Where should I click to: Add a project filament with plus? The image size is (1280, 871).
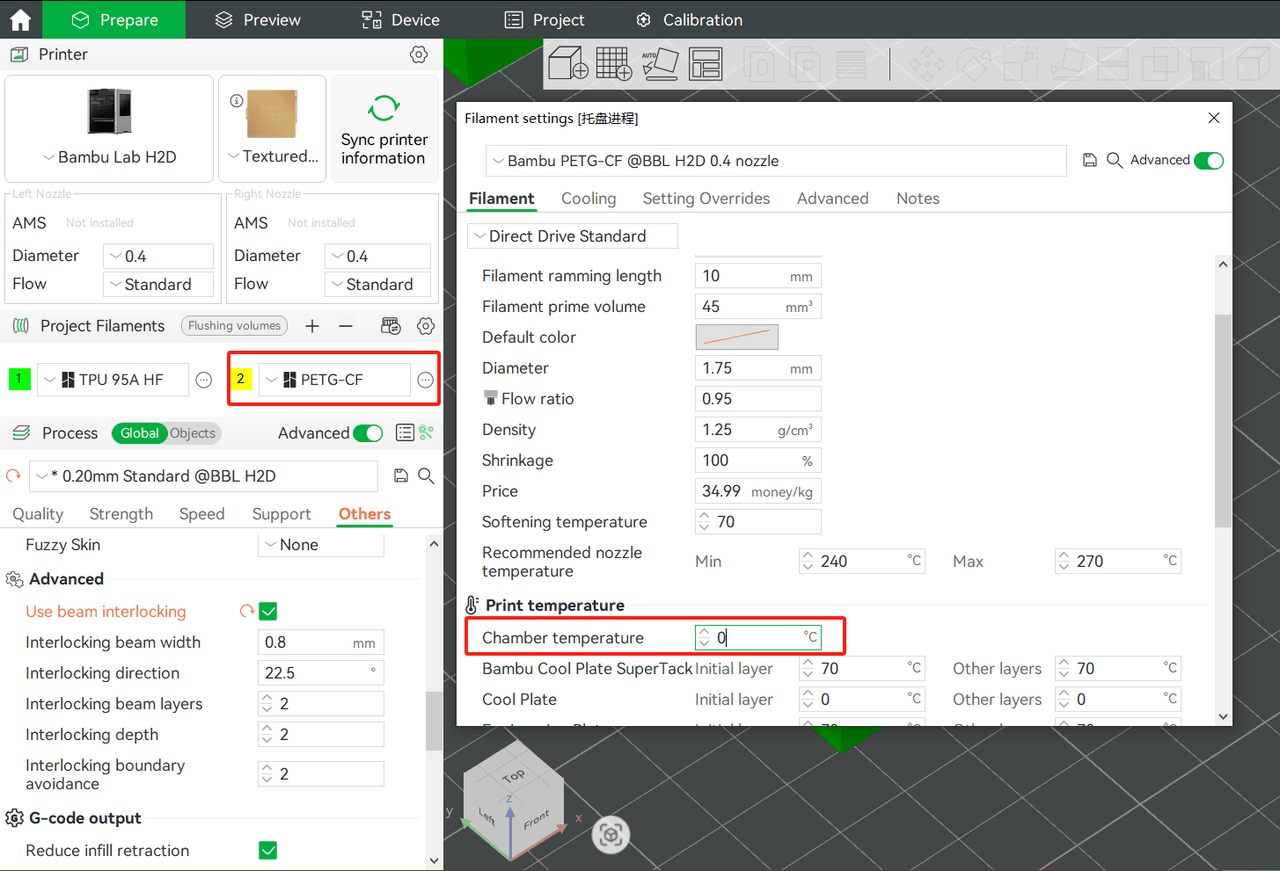[312, 326]
